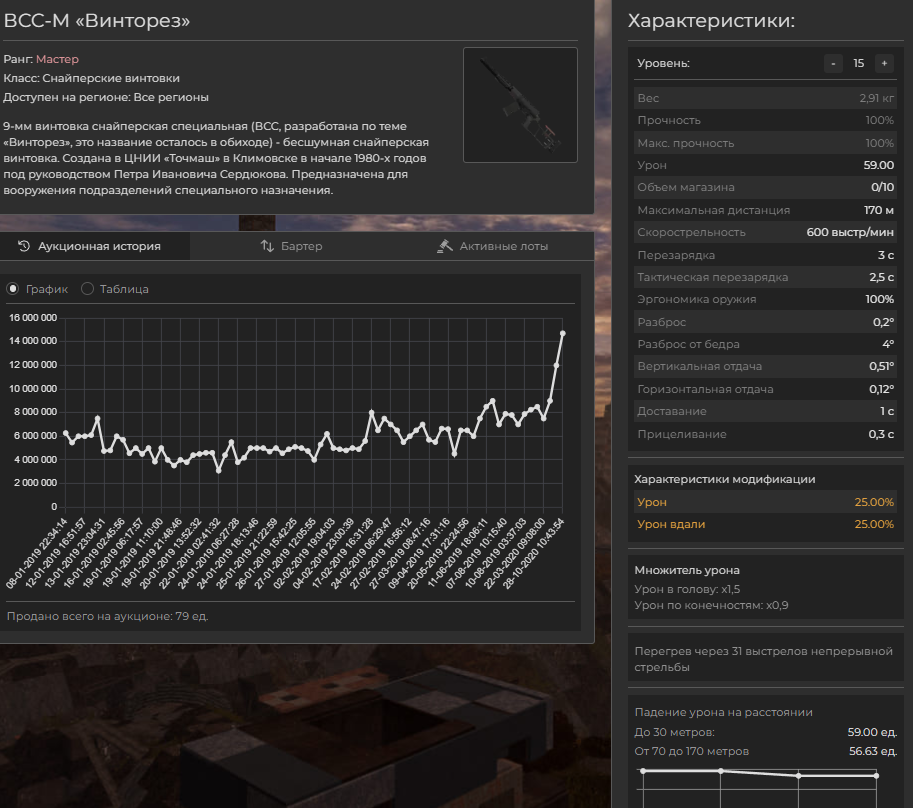Switch to the Бартер tab
Image resolution: width=913 pixels, height=808 pixels.
[291, 246]
